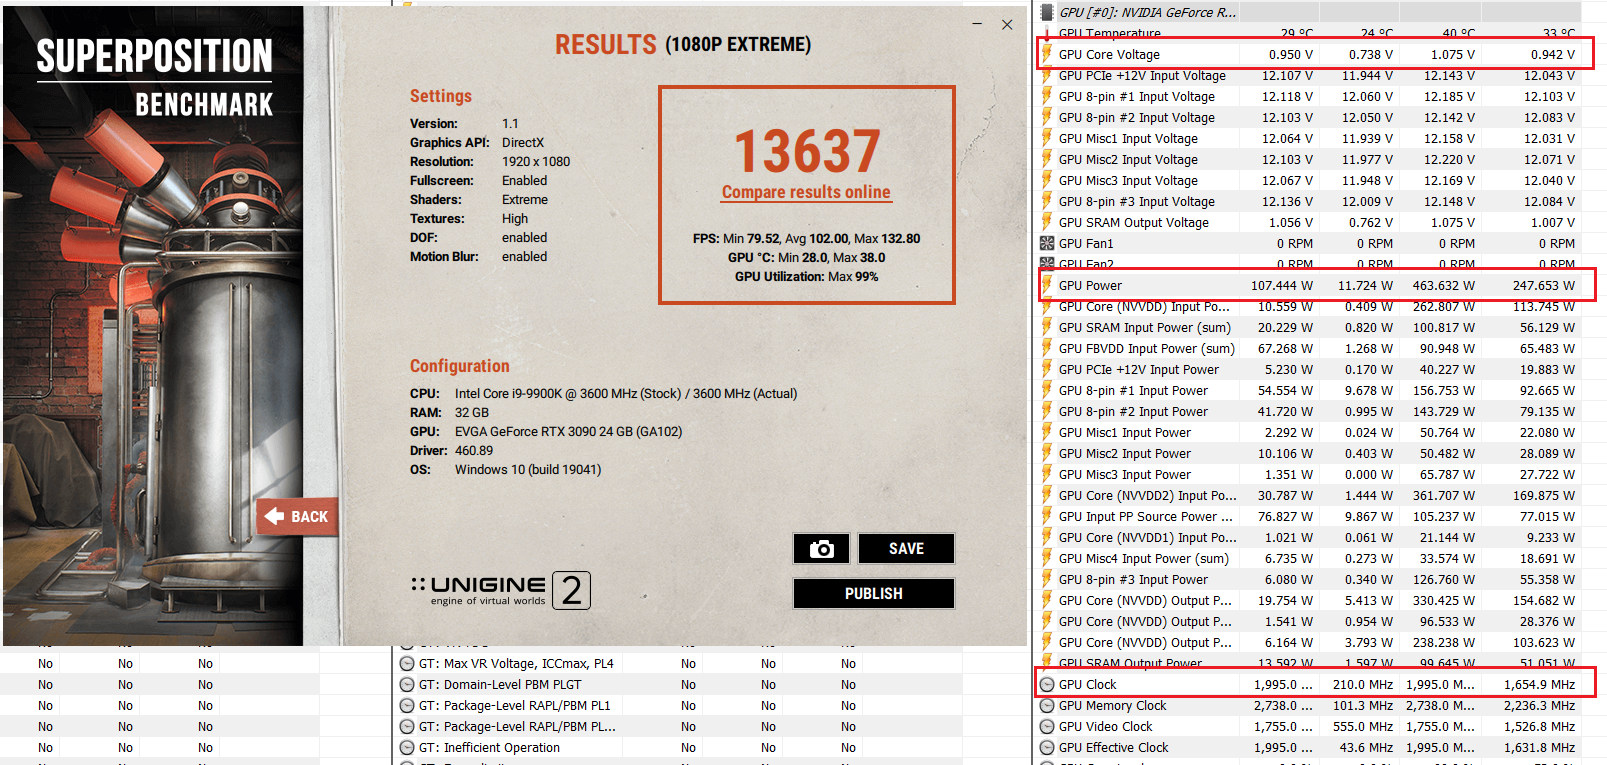Viewport: 1607px width, 765px height.
Task: Open the Compare results online link
Action: pos(806,192)
